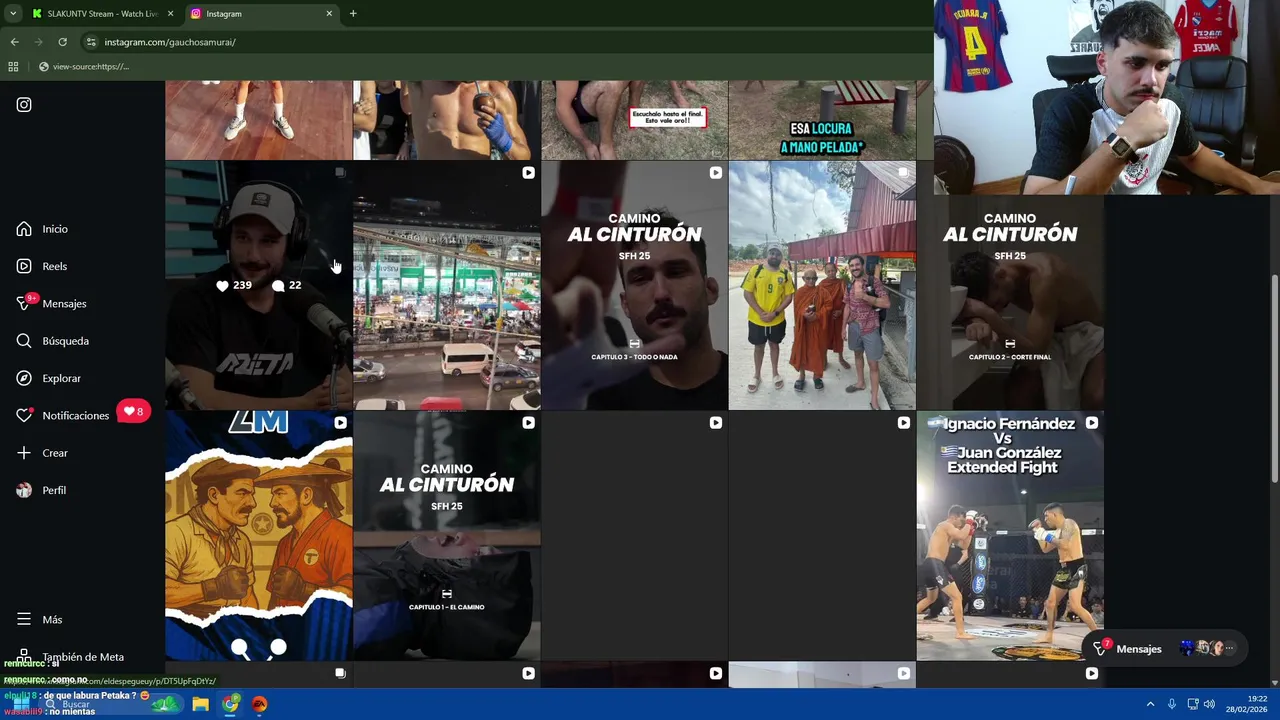This screenshot has width=1280, height=720.
Task: Open the two gauchos illustration post
Action: coord(258,536)
